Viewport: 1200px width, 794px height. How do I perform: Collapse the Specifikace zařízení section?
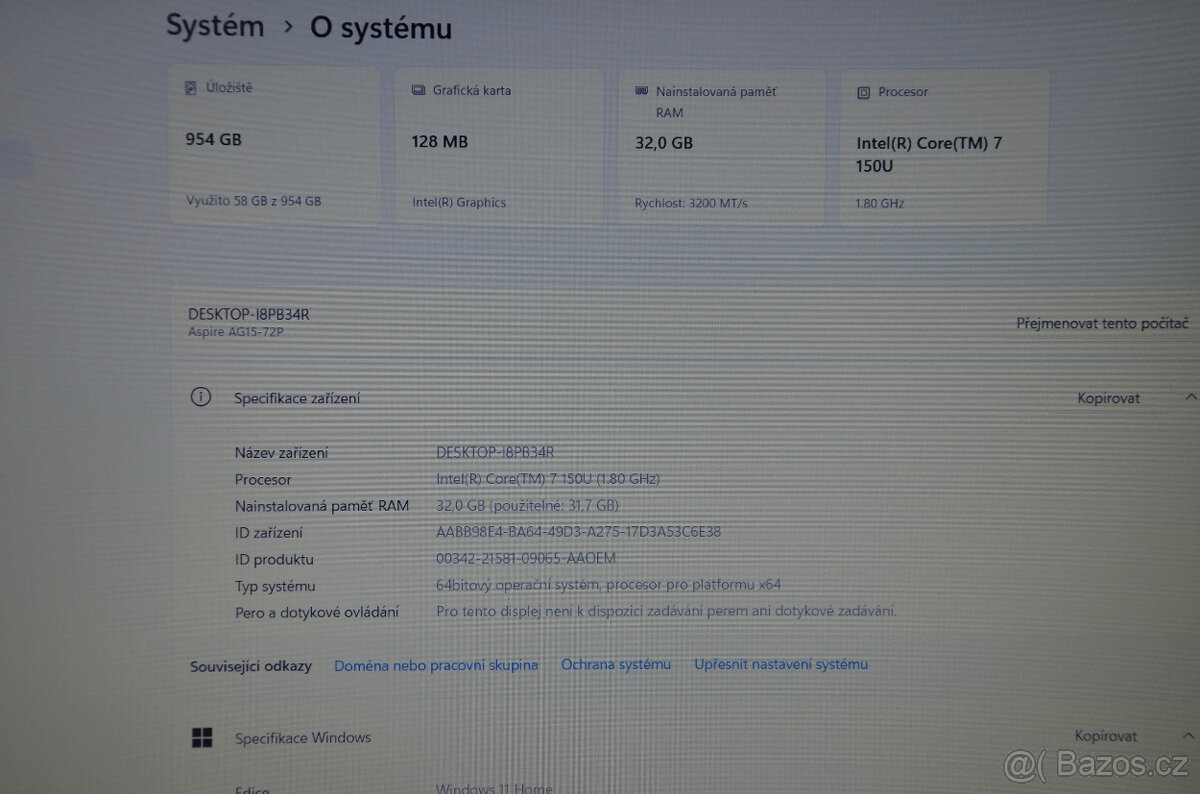tap(1189, 398)
